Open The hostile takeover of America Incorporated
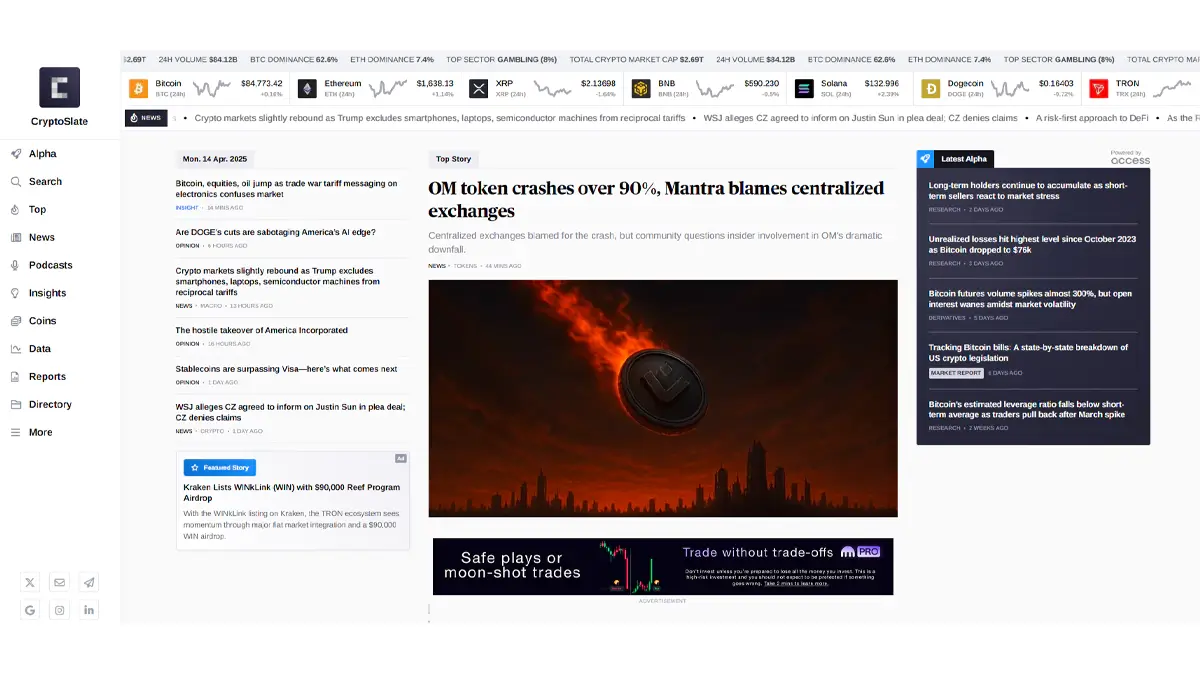This screenshot has height=675, width=1200. tap(262, 330)
